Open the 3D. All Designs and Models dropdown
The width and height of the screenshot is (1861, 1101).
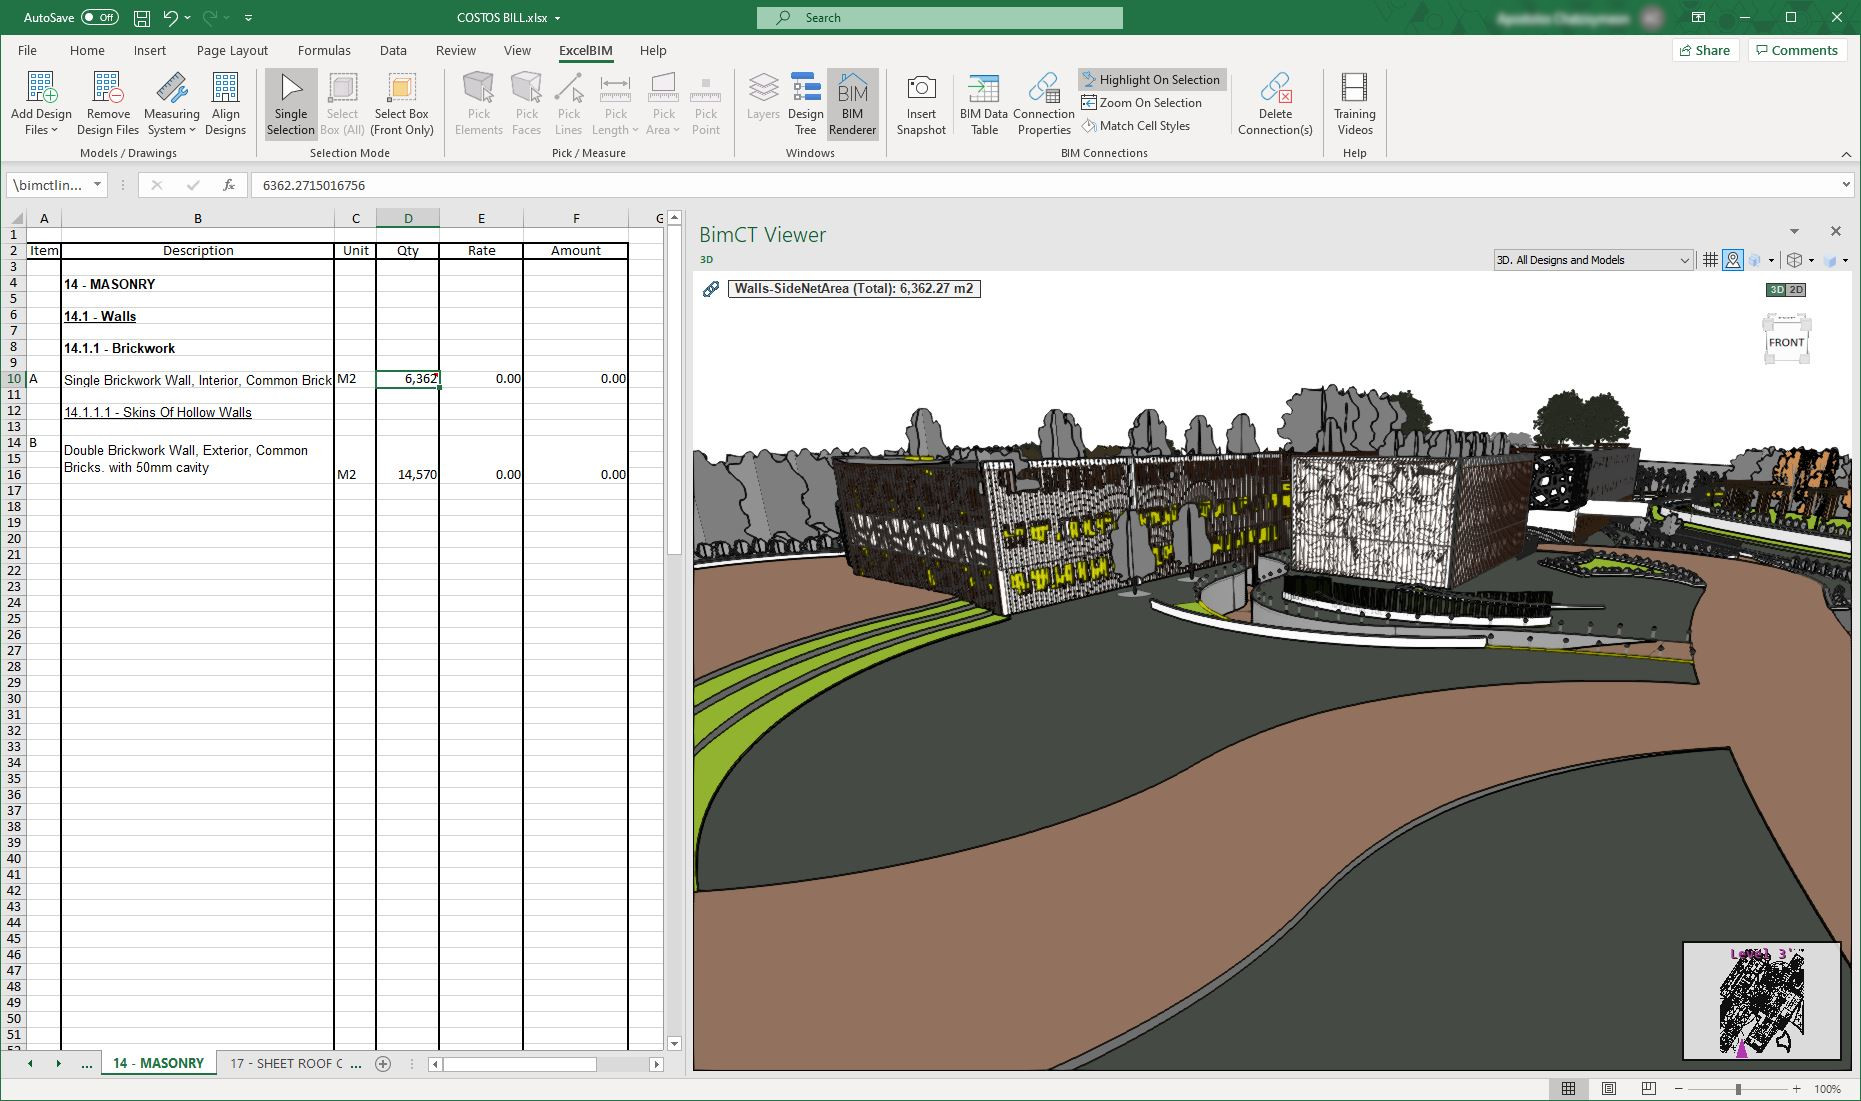(x=1593, y=260)
